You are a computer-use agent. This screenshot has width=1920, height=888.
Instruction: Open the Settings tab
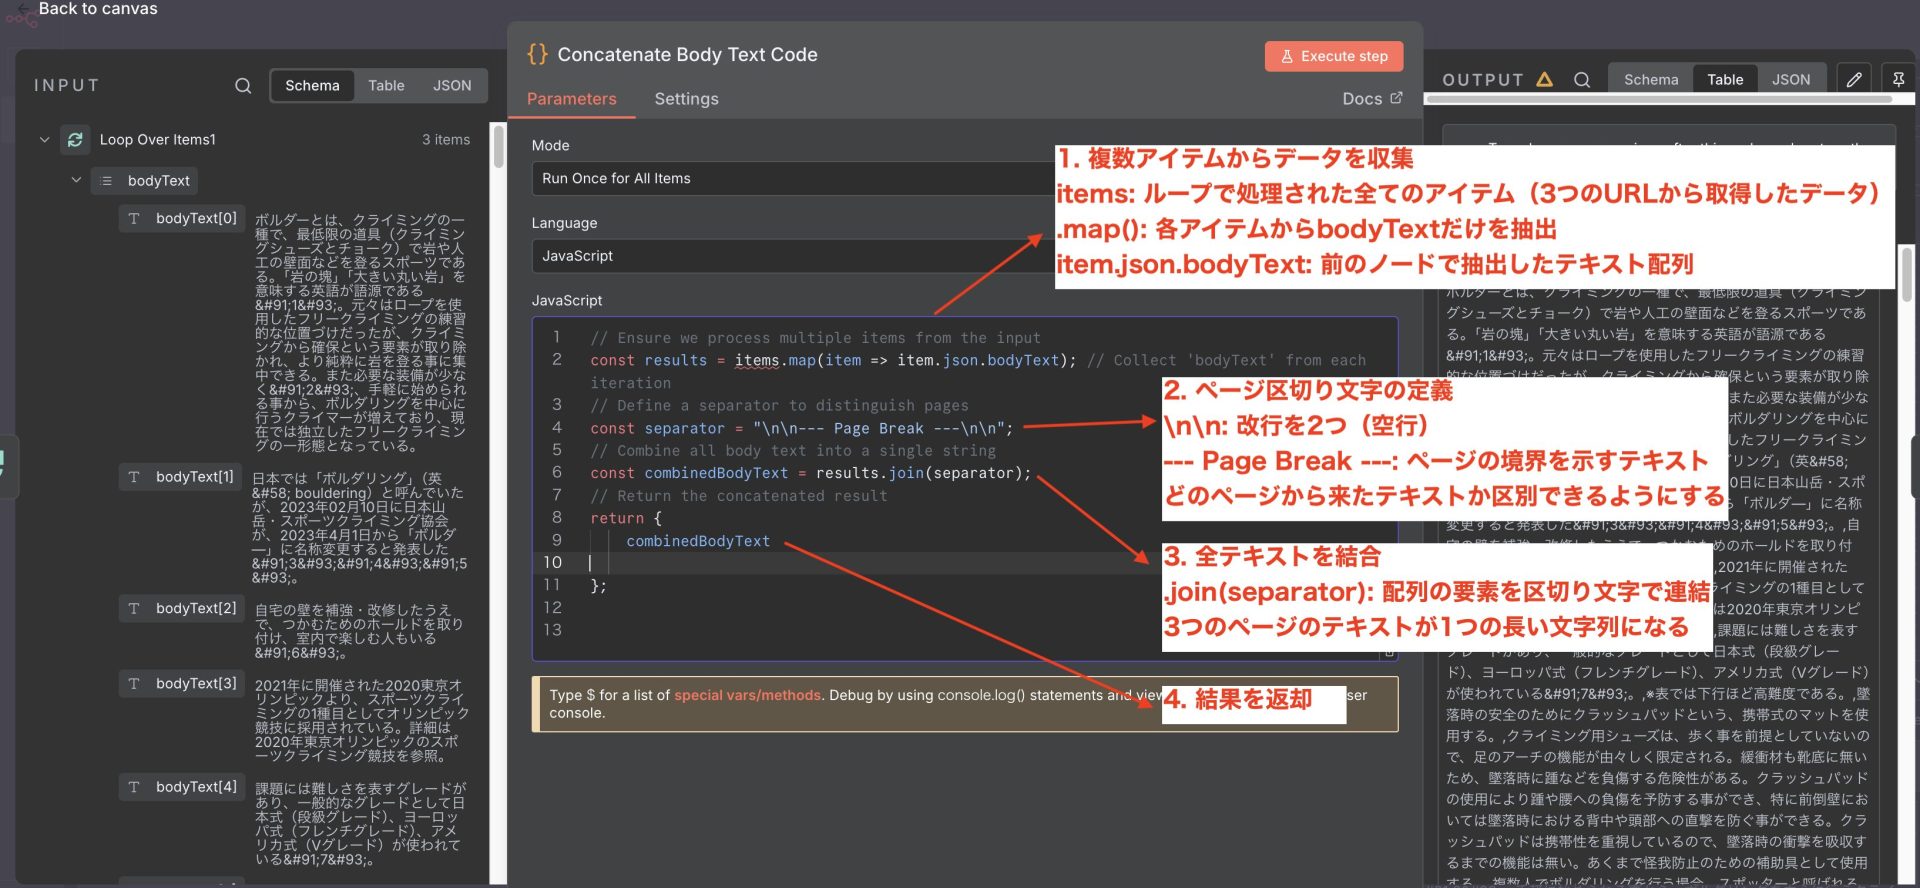(686, 99)
